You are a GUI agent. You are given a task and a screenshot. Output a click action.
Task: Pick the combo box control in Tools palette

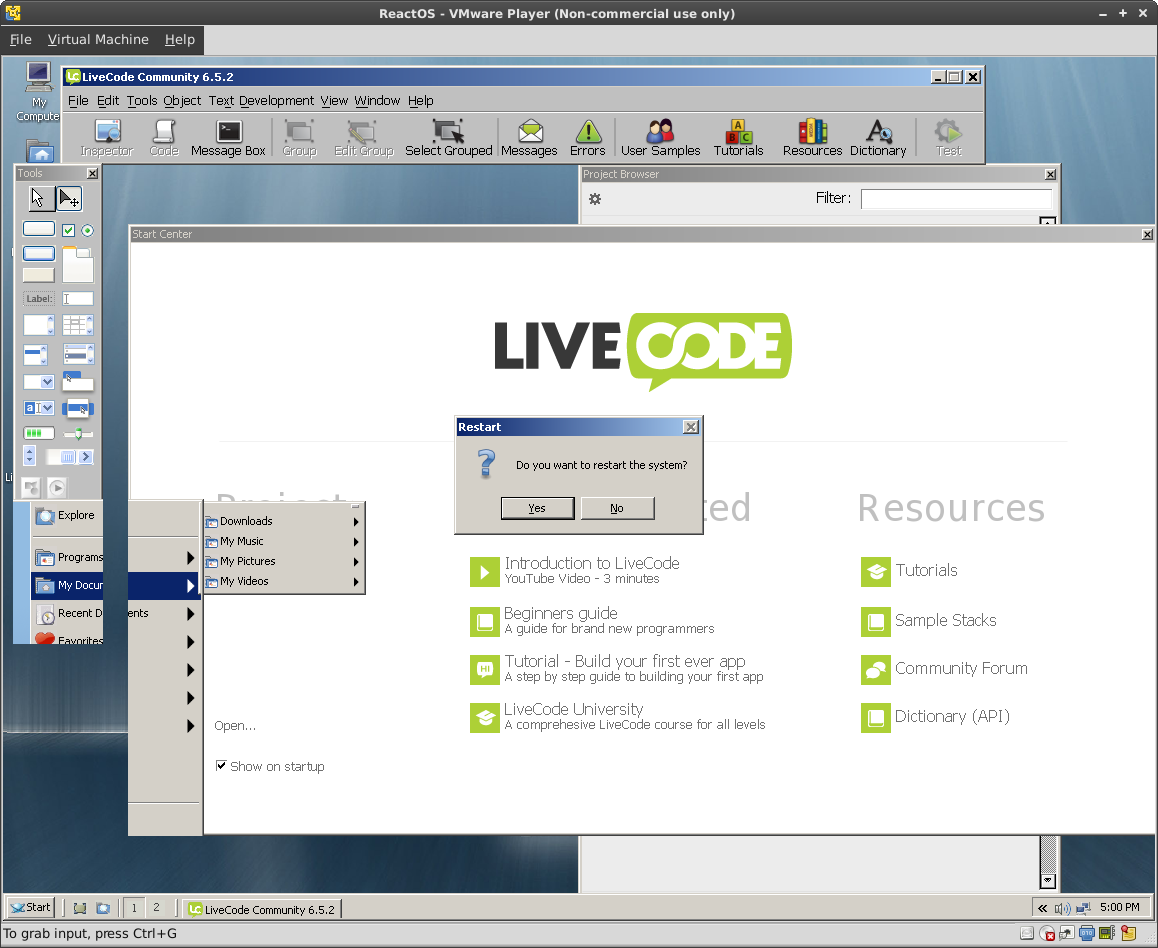[x=39, y=407]
